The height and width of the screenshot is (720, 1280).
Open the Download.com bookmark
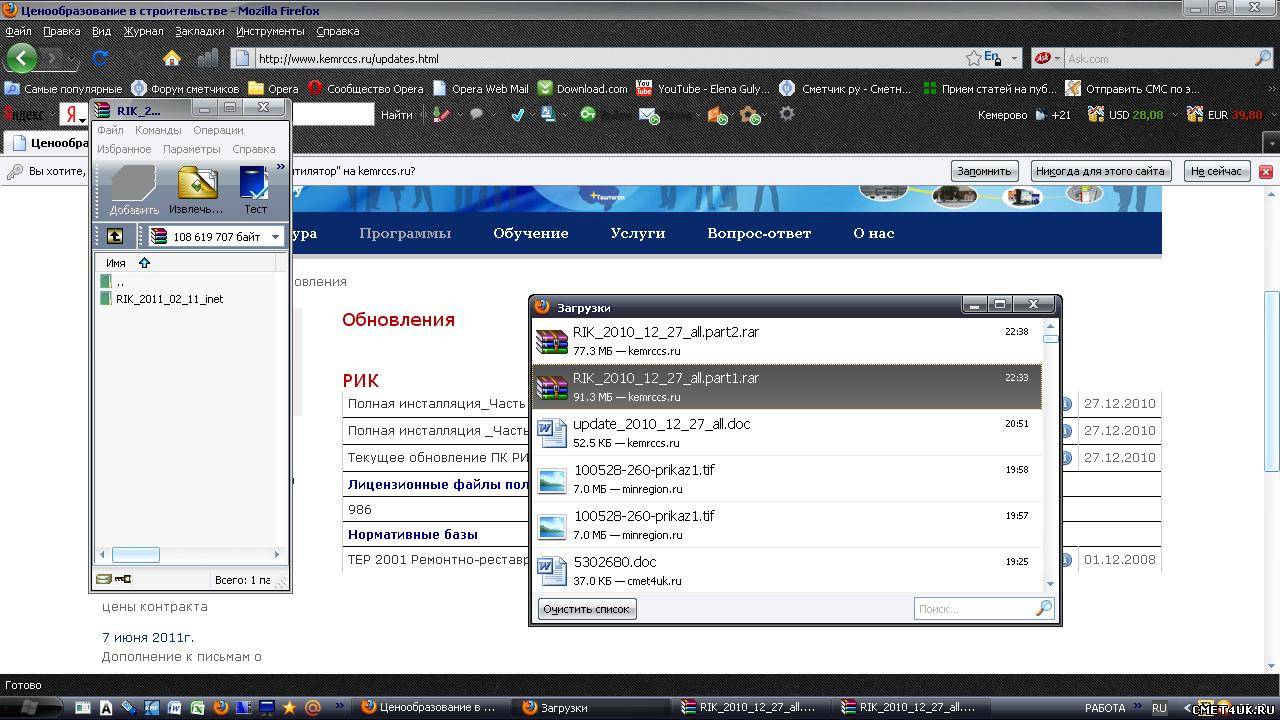[582, 88]
